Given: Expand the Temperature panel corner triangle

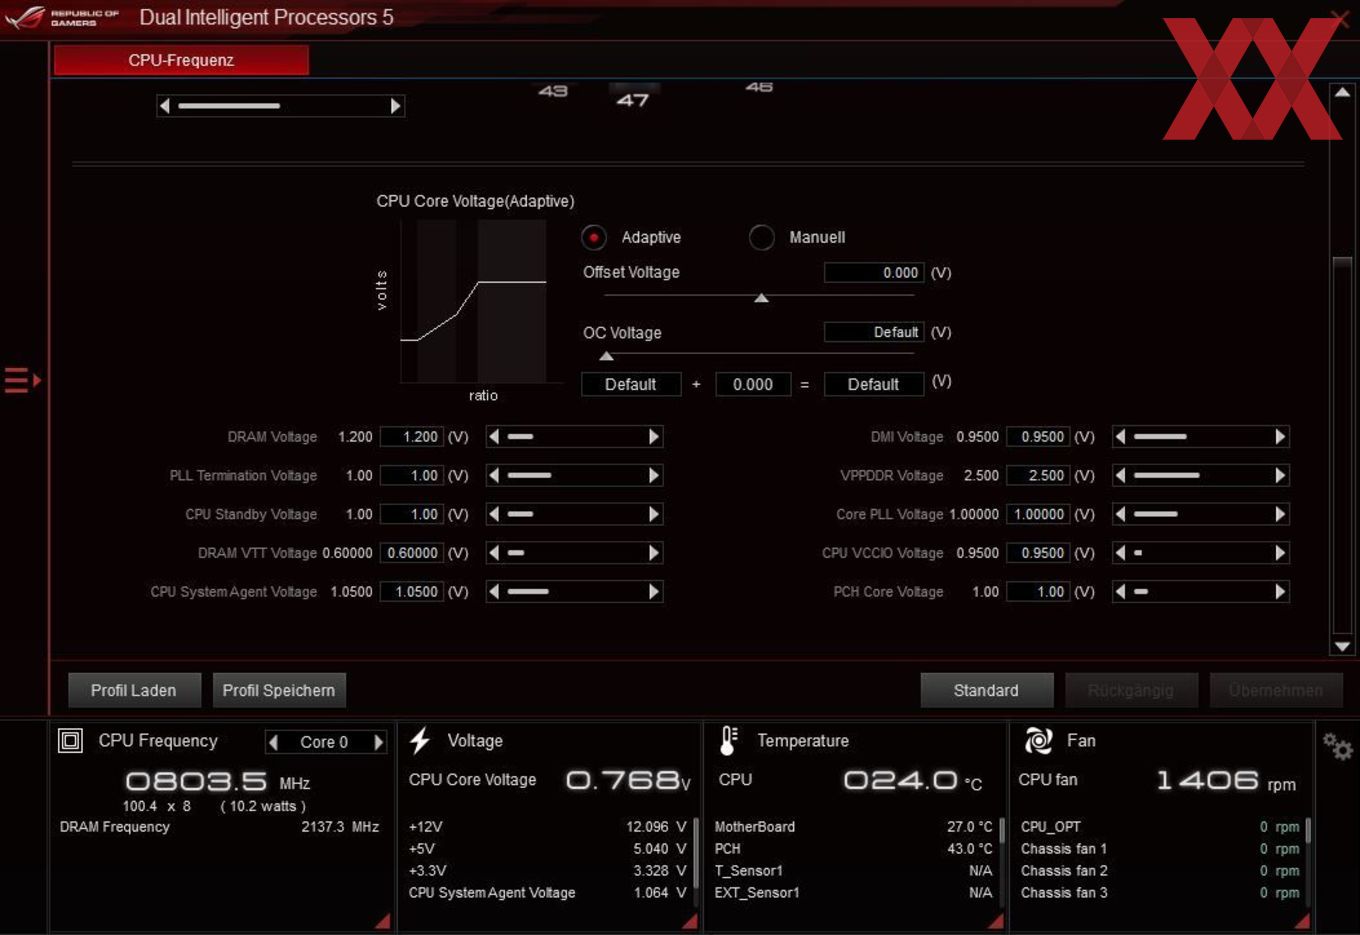Looking at the screenshot, I should point(996,921).
